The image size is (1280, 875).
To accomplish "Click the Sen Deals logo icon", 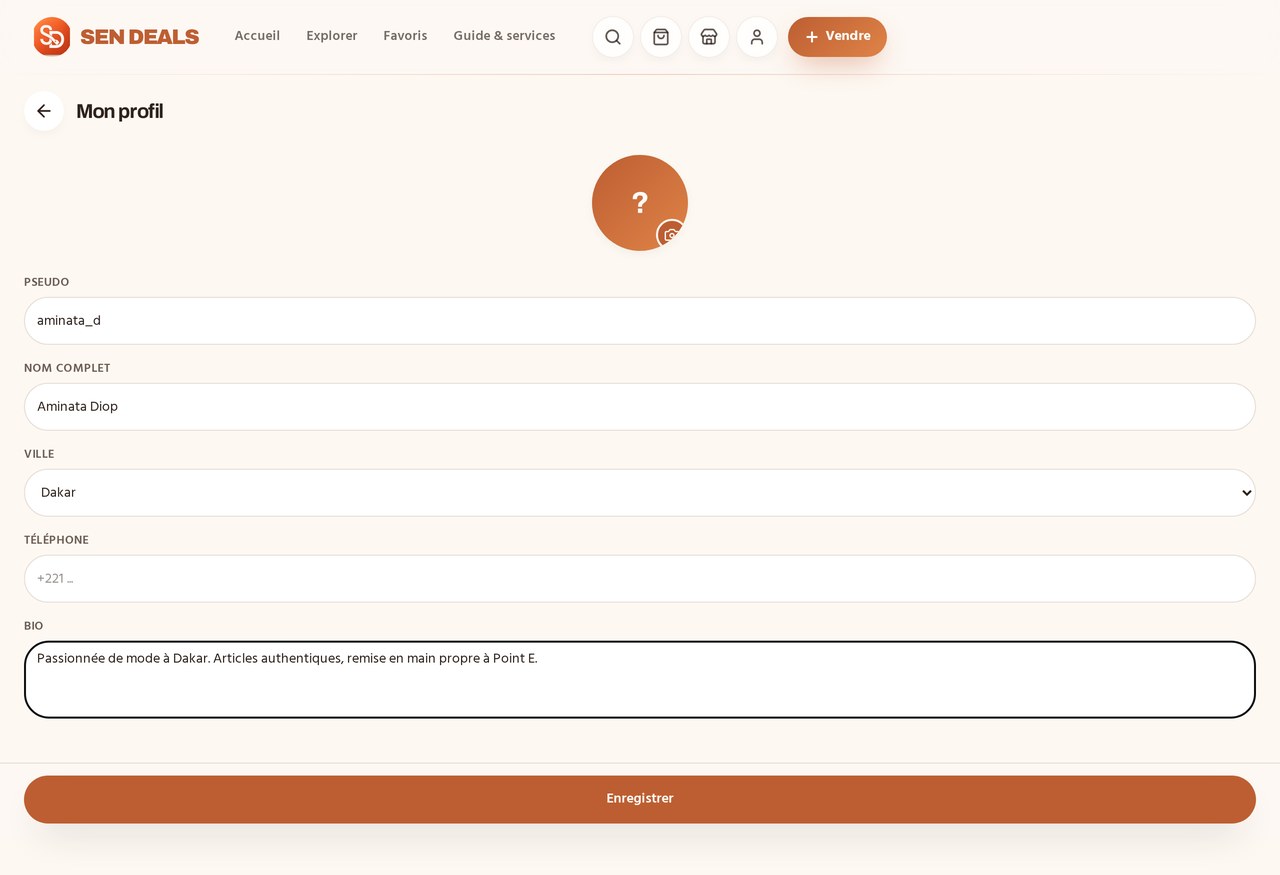I will (52, 36).
